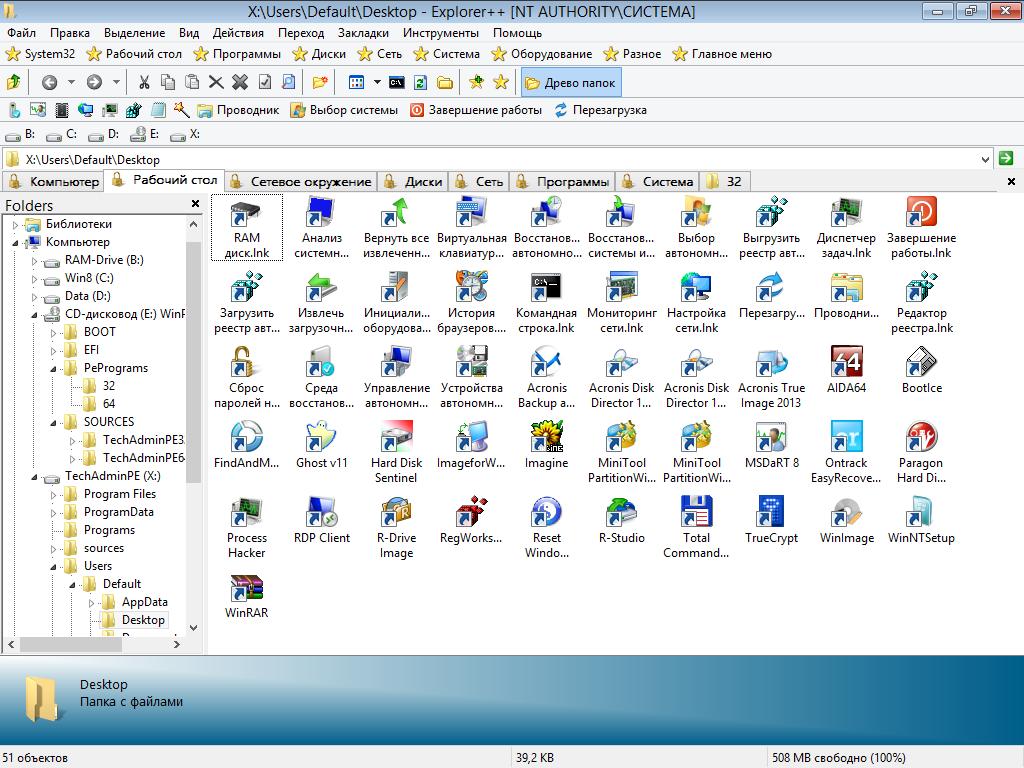
Task: Click the bold gray X permanent delete icon
Action: (240, 82)
